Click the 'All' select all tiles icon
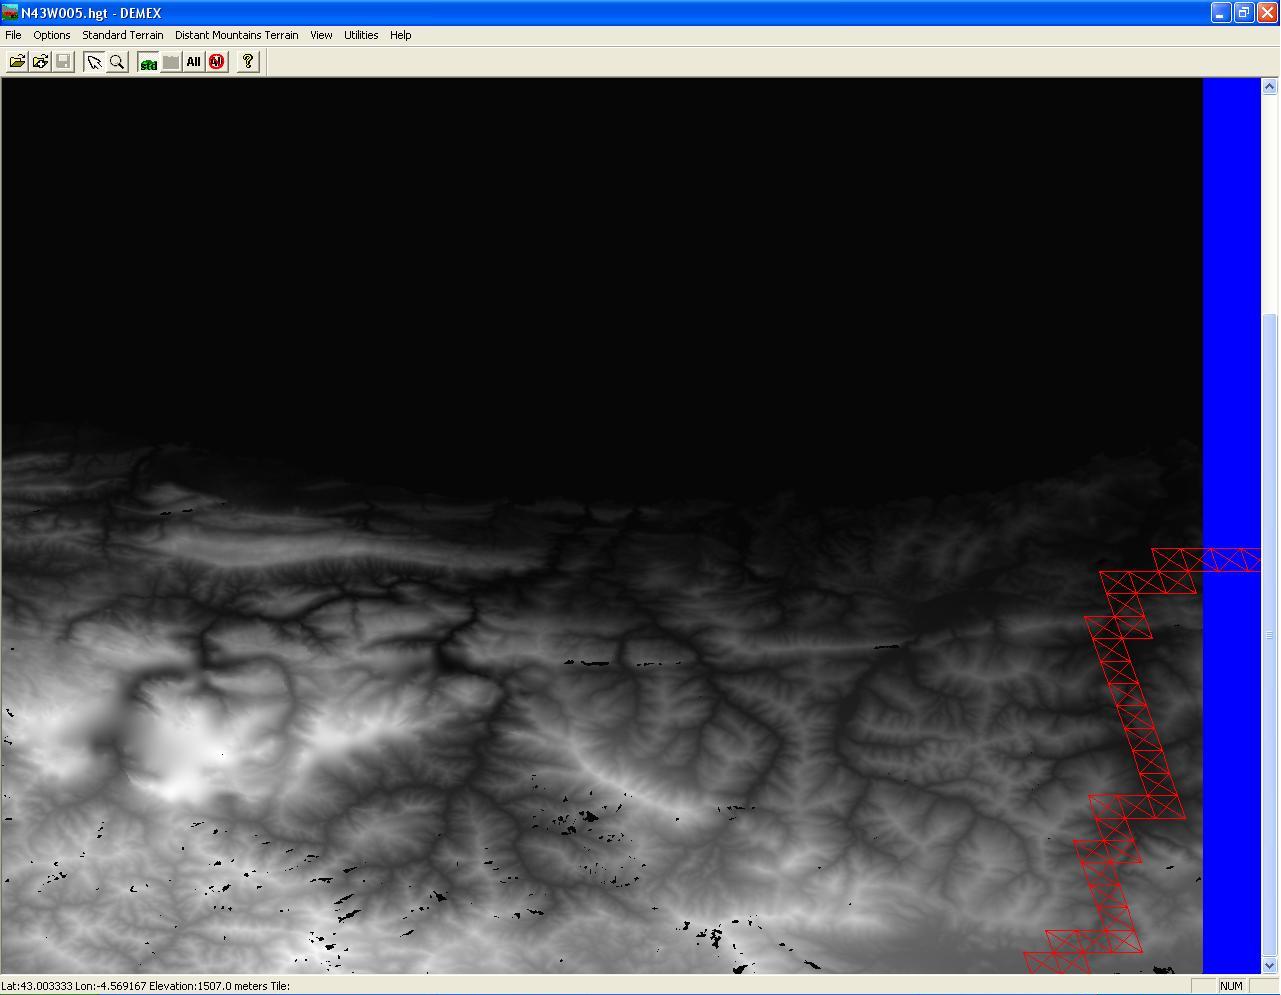Screen dimensions: 1281x995 click(x=194, y=62)
